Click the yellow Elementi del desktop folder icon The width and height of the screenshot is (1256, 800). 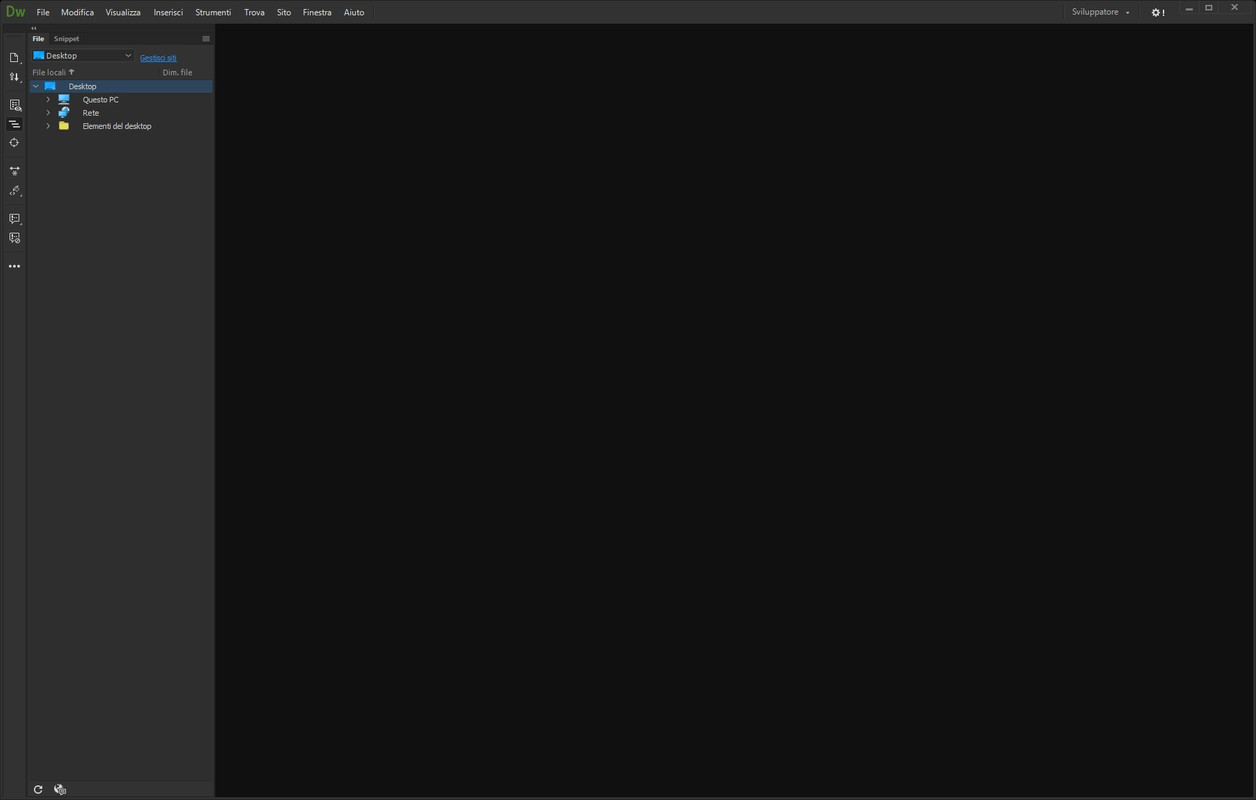click(x=64, y=126)
